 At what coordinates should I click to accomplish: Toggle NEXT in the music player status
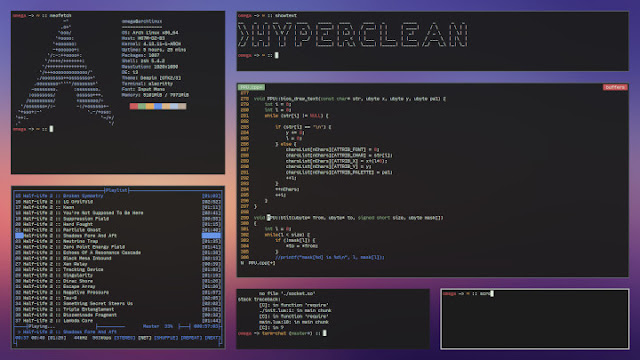(x=212, y=338)
